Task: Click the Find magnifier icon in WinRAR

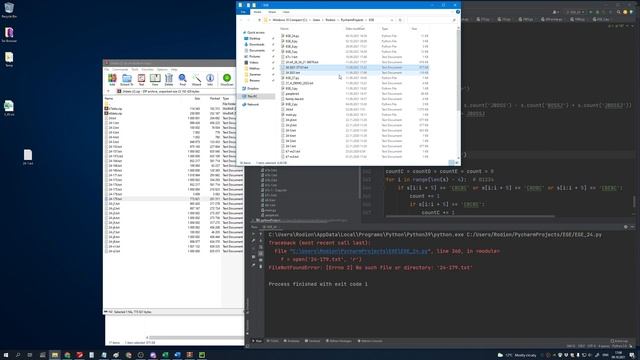Action: pos(182,79)
